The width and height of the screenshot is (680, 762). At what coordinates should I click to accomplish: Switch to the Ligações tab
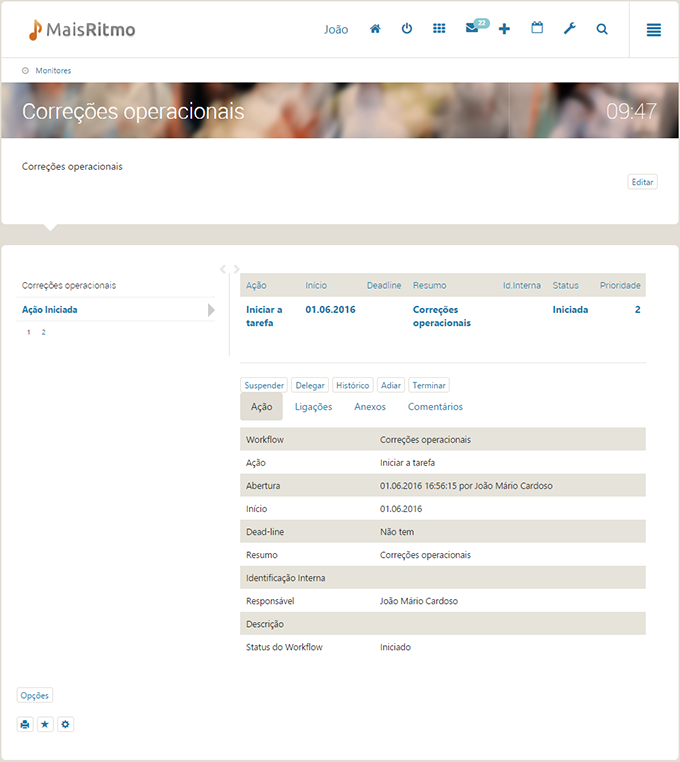(314, 407)
